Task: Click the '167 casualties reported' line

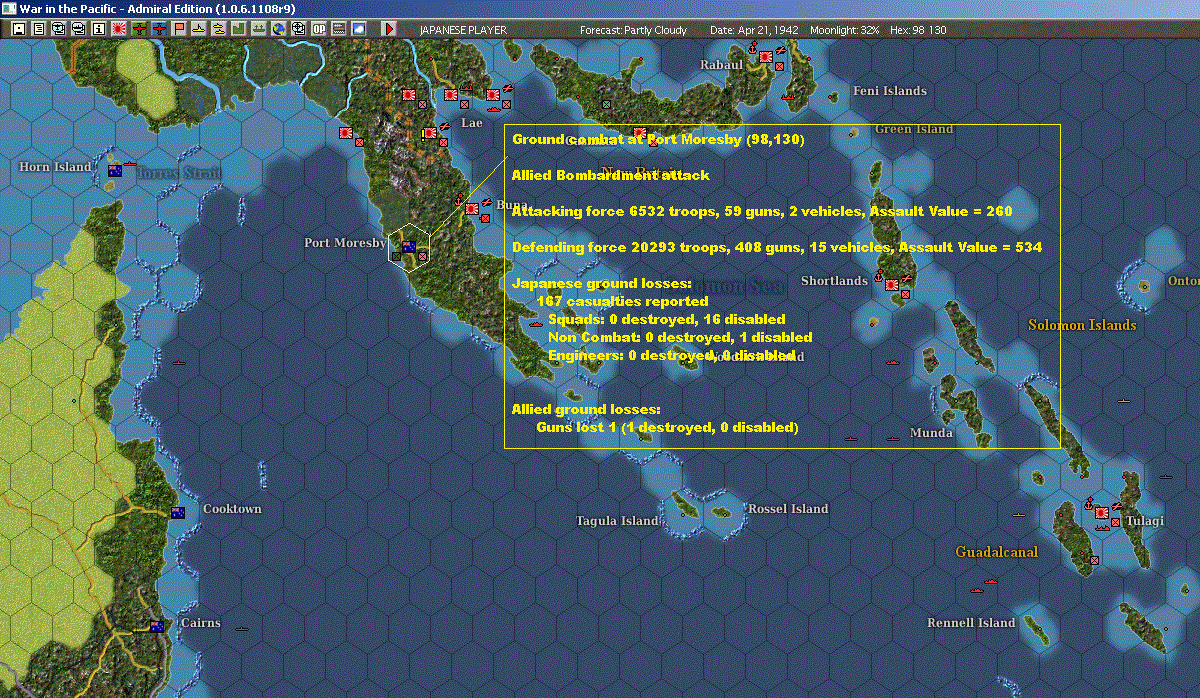Action: 622,301
